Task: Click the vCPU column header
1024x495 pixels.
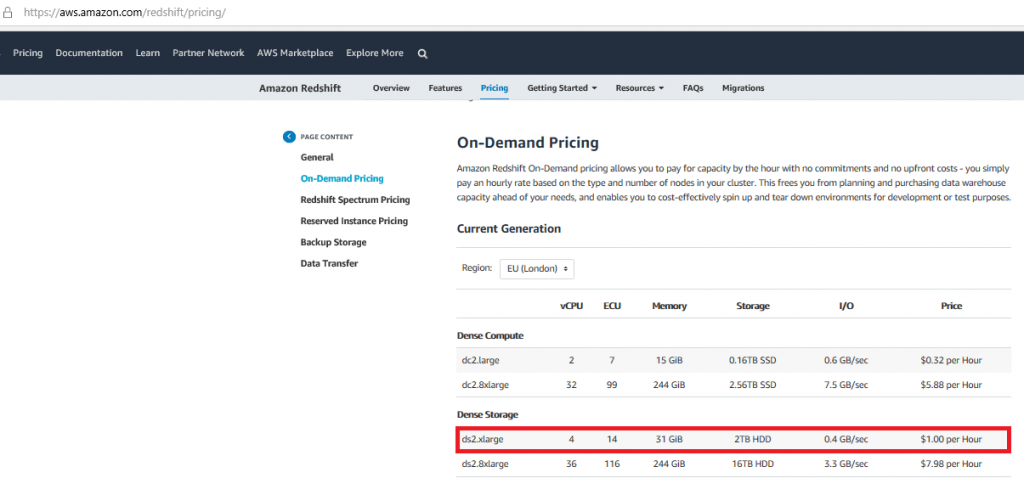Action: click(x=571, y=306)
